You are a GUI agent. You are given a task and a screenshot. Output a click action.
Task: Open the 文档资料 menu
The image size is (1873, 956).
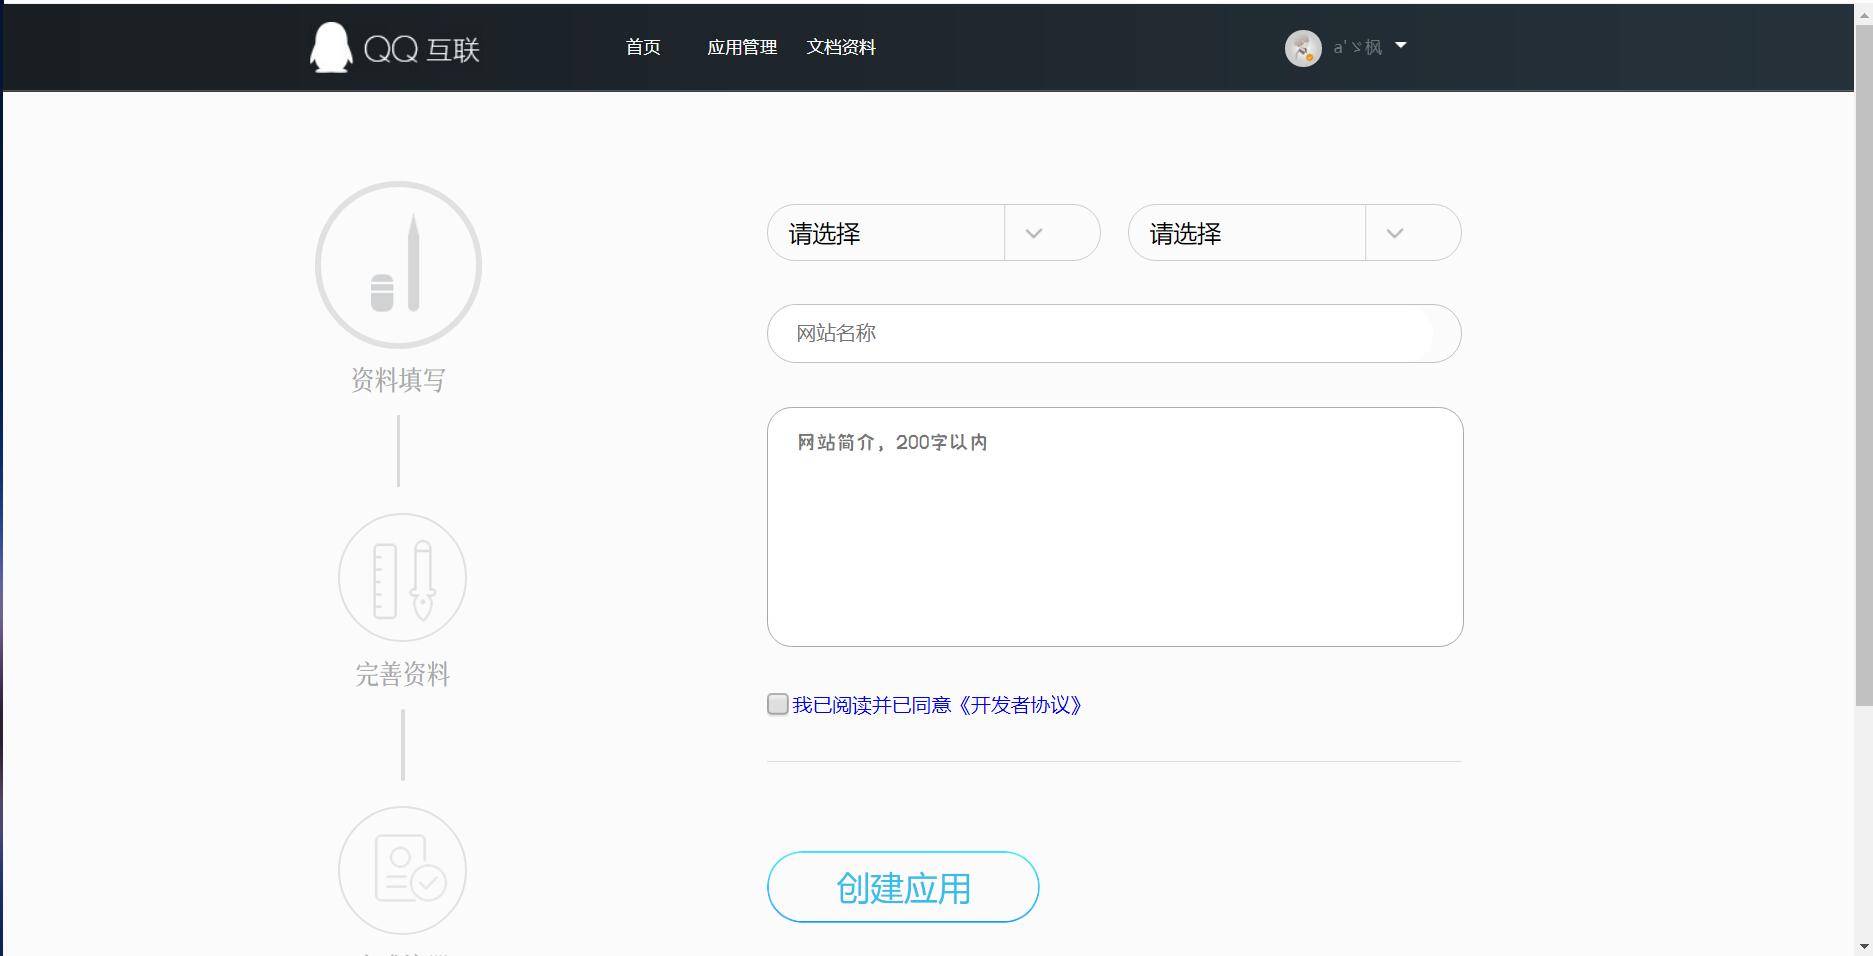click(841, 46)
